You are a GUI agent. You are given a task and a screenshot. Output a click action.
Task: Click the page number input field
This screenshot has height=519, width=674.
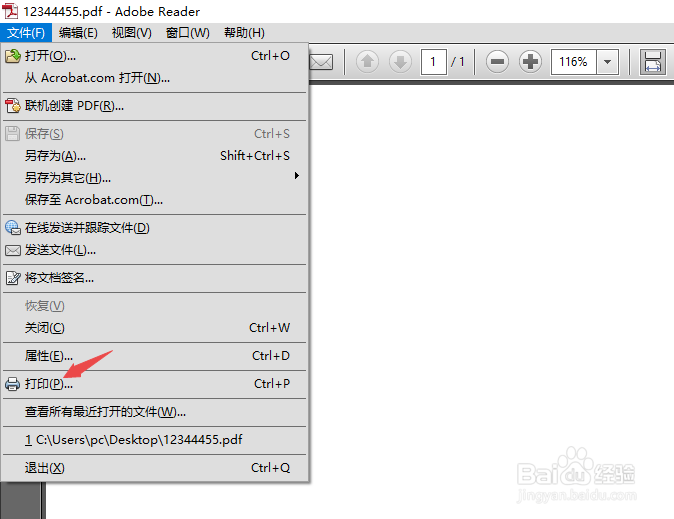pos(433,62)
